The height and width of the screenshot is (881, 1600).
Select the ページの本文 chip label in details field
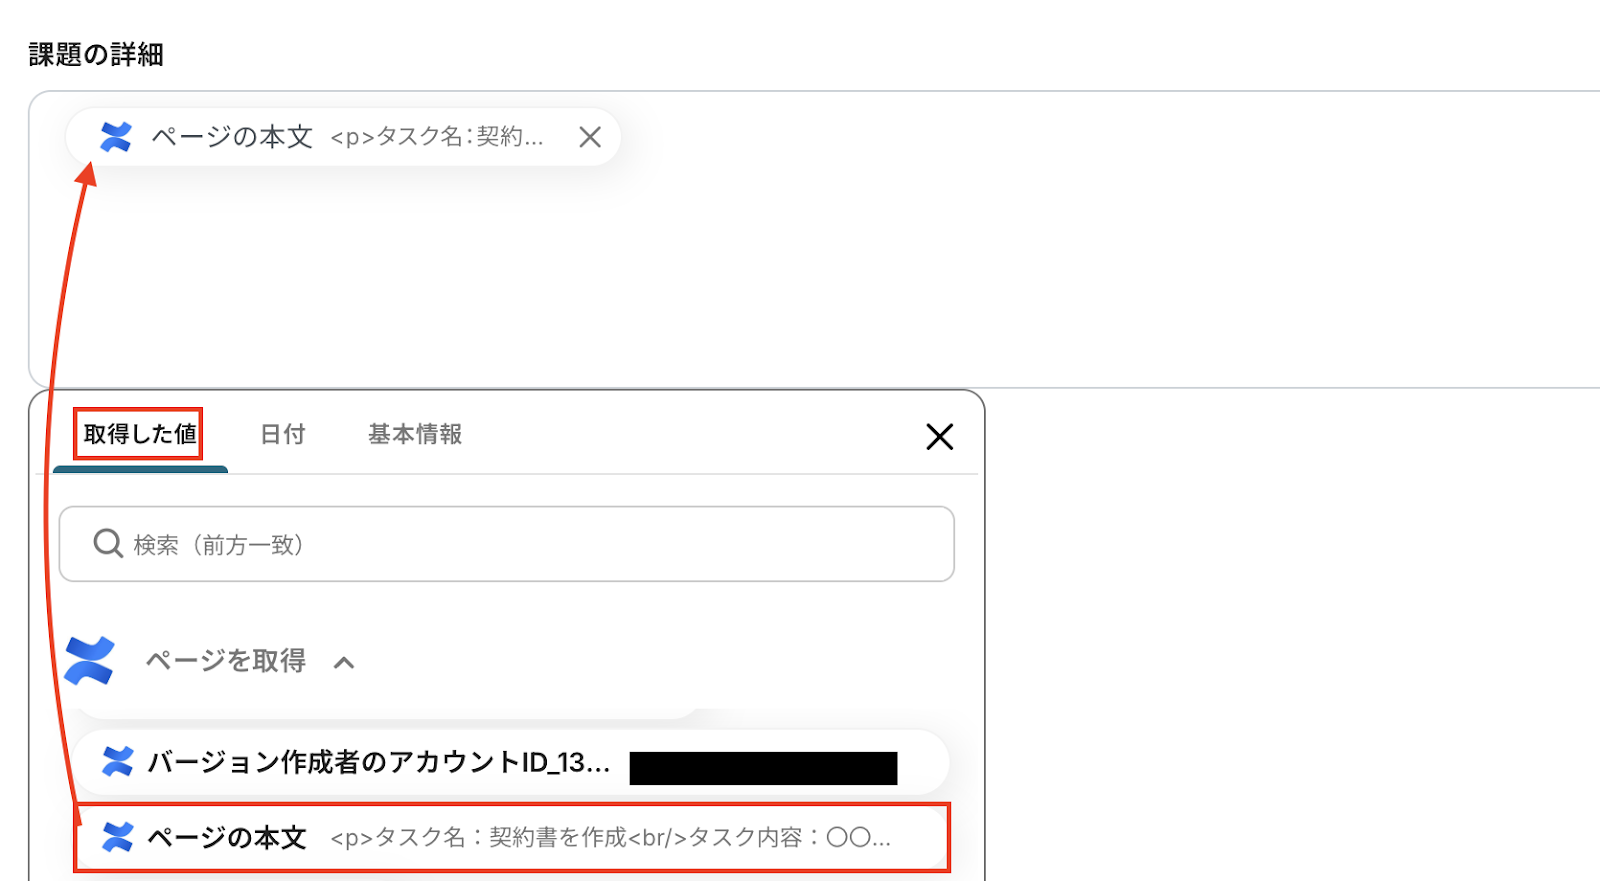coord(232,137)
